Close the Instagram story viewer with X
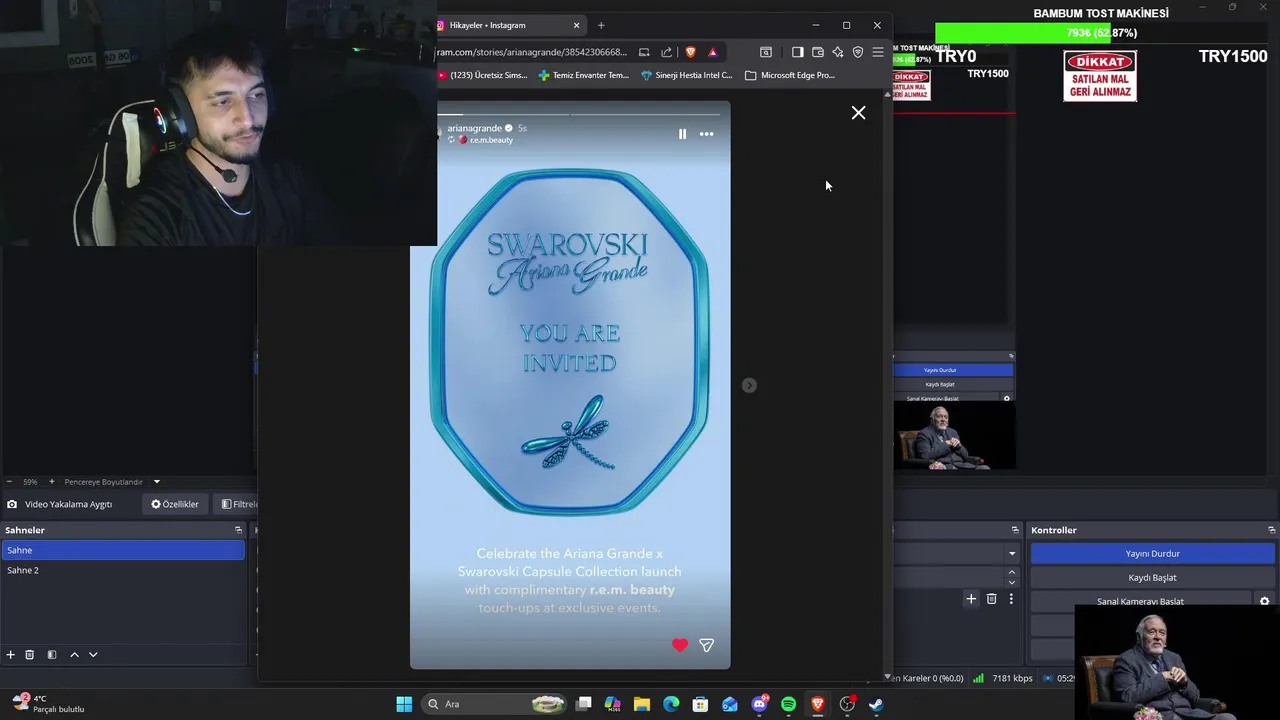Viewport: 1280px width, 720px height. point(858,113)
